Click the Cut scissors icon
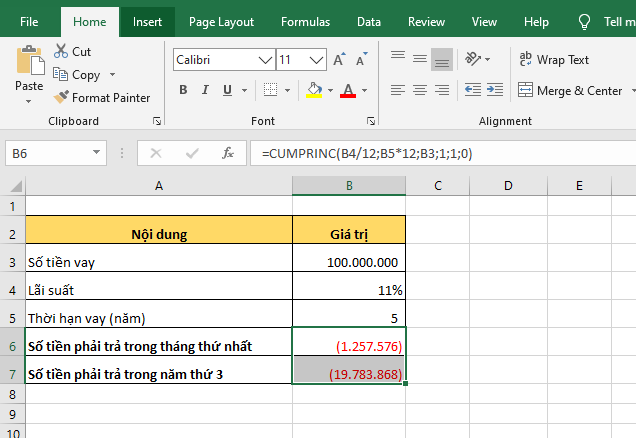This screenshot has width=636, height=438. coord(61,52)
